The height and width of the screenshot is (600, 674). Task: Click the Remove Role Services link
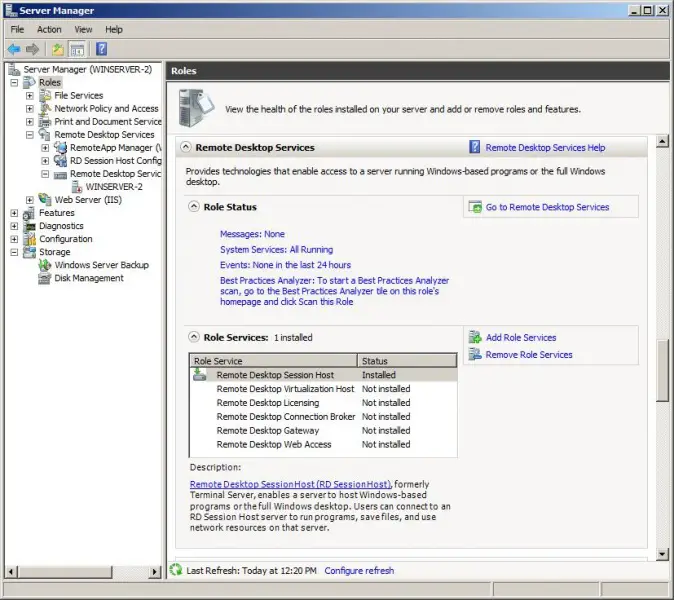pos(529,355)
